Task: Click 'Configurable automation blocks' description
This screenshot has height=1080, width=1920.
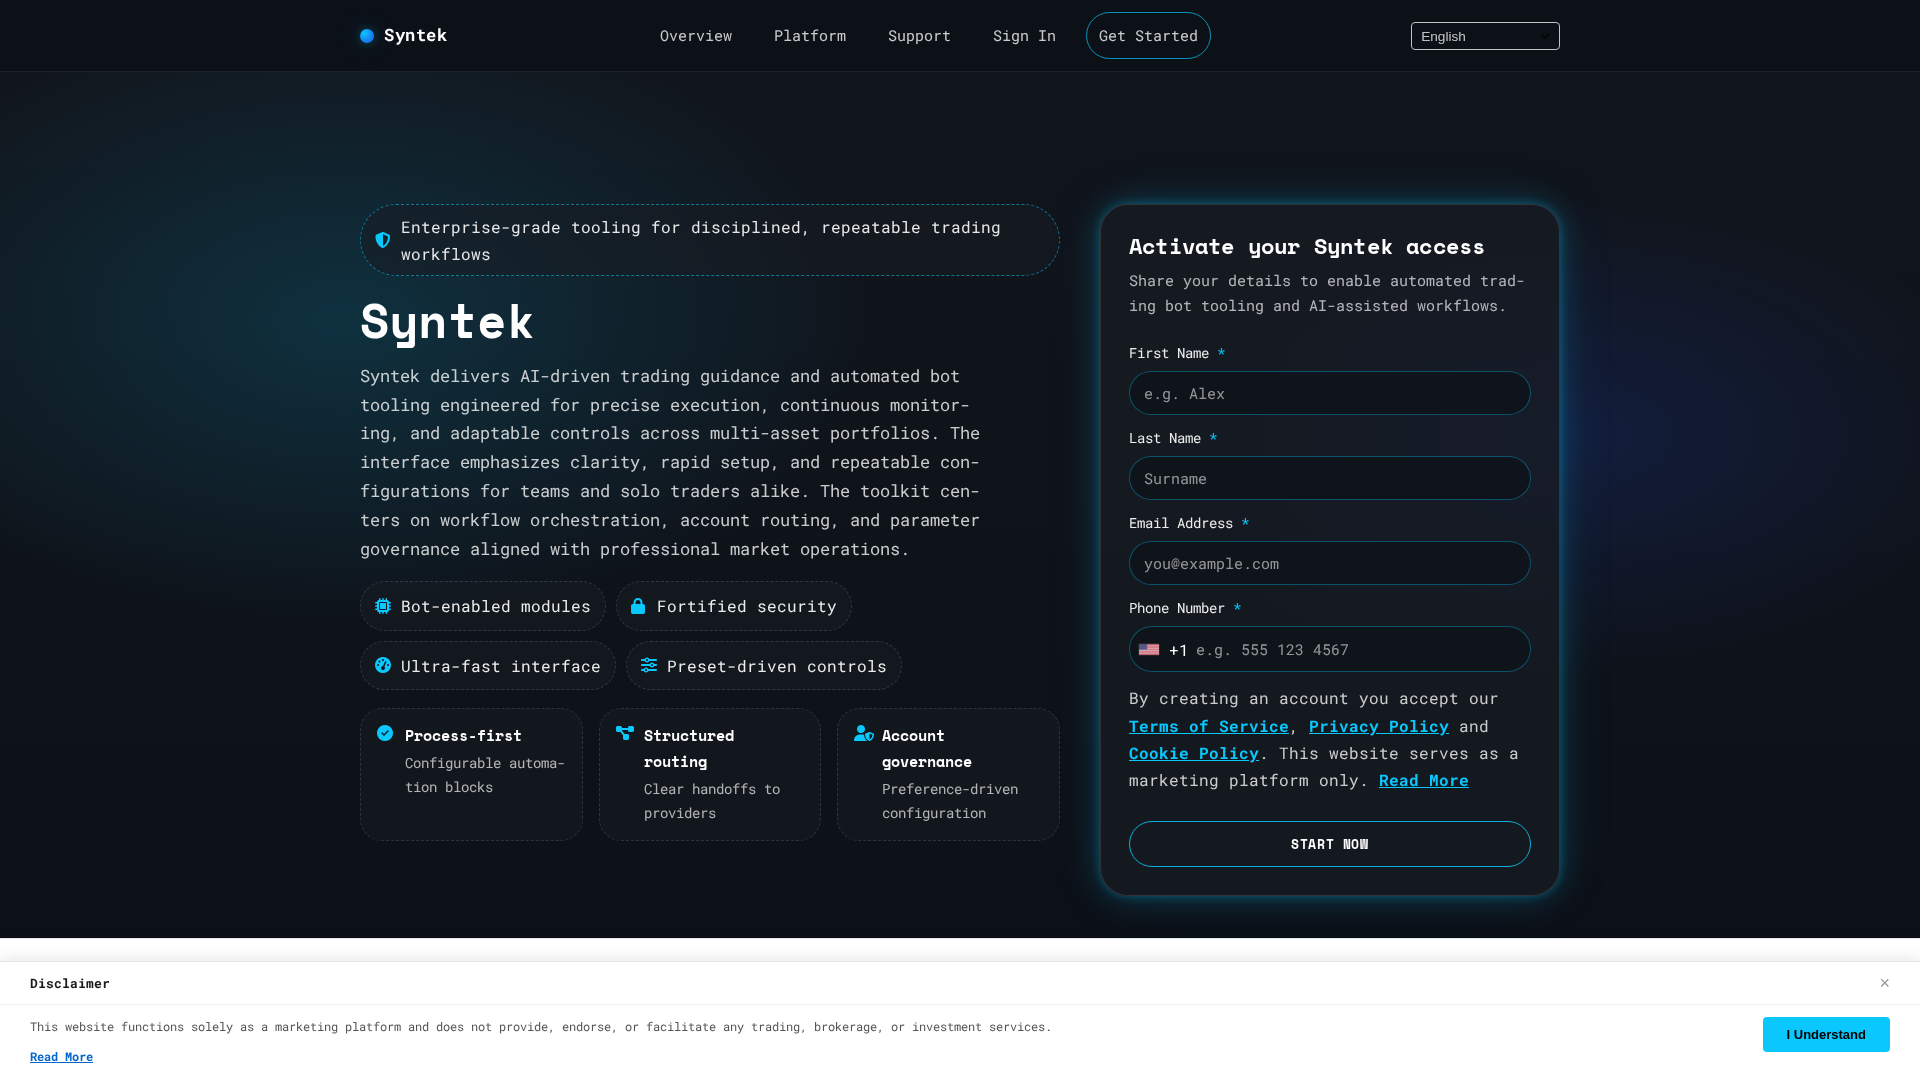Action: pos(485,775)
